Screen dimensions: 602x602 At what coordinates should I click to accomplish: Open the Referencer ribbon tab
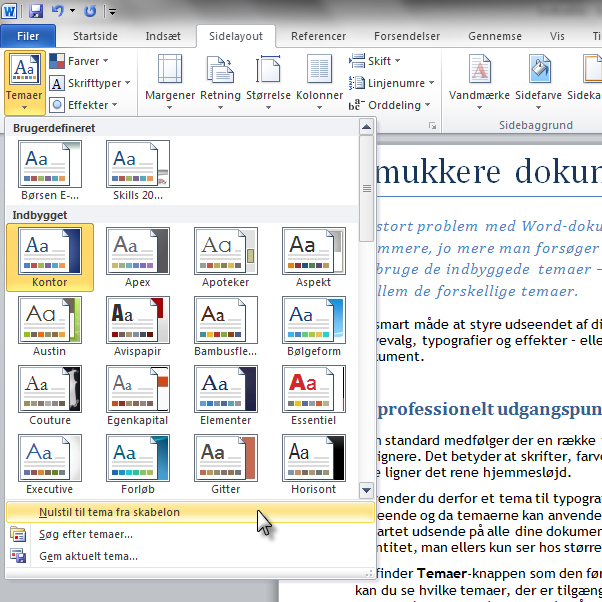[x=318, y=36]
